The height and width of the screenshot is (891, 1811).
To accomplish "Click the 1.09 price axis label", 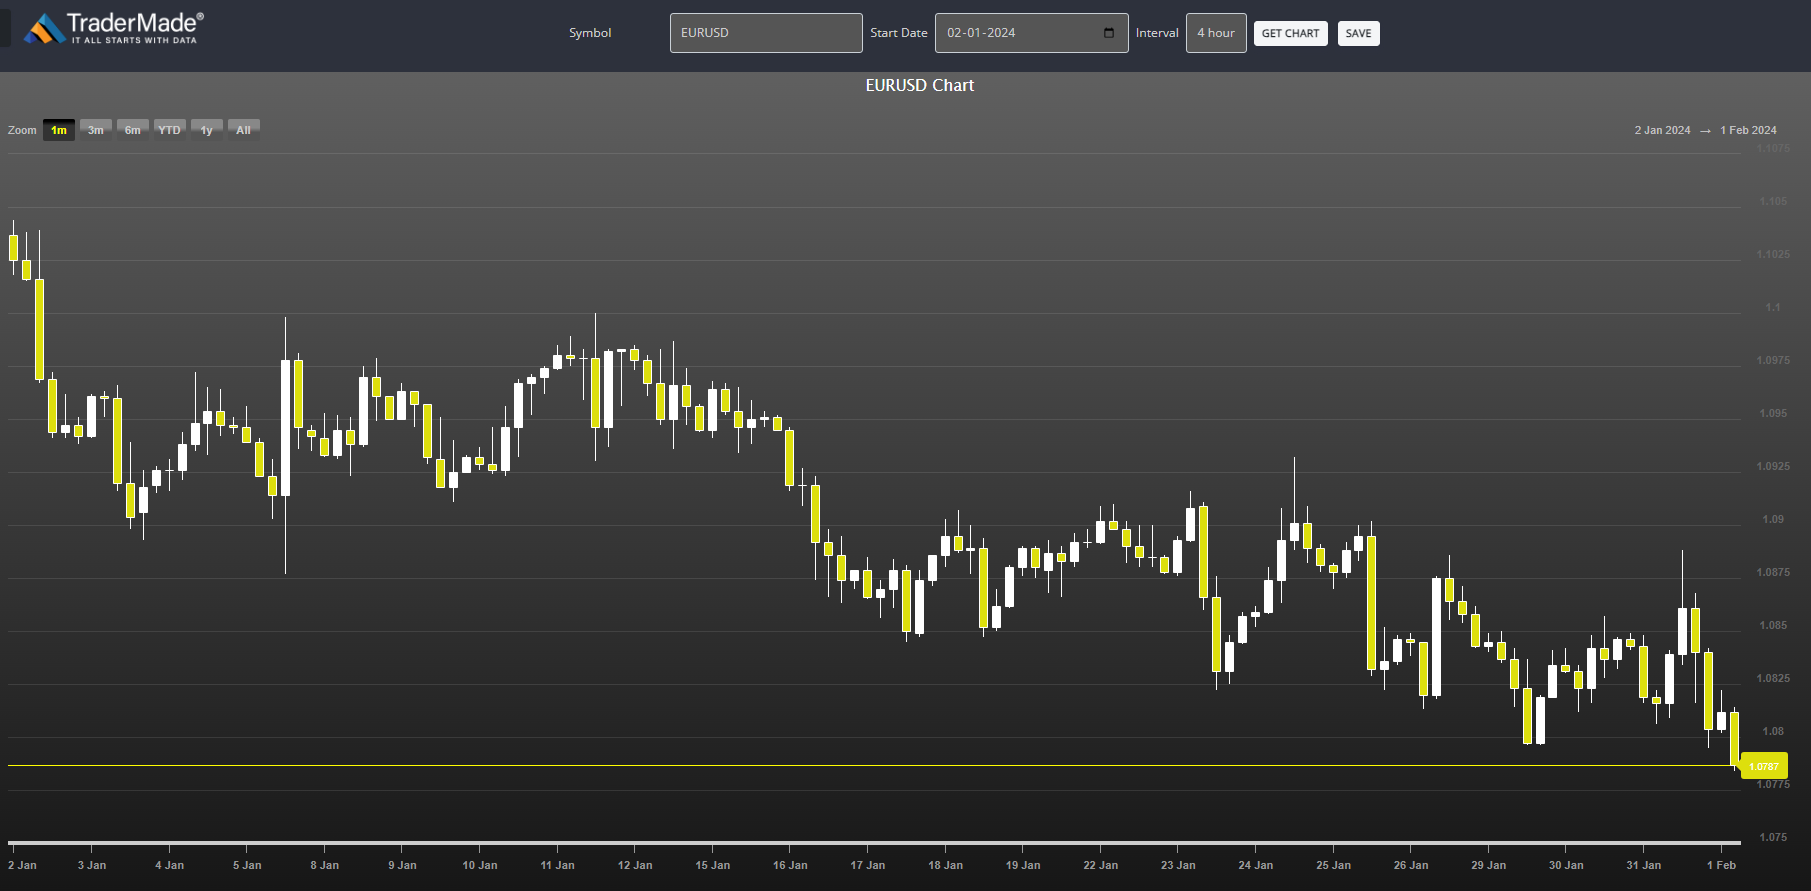I will click(x=1773, y=519).
